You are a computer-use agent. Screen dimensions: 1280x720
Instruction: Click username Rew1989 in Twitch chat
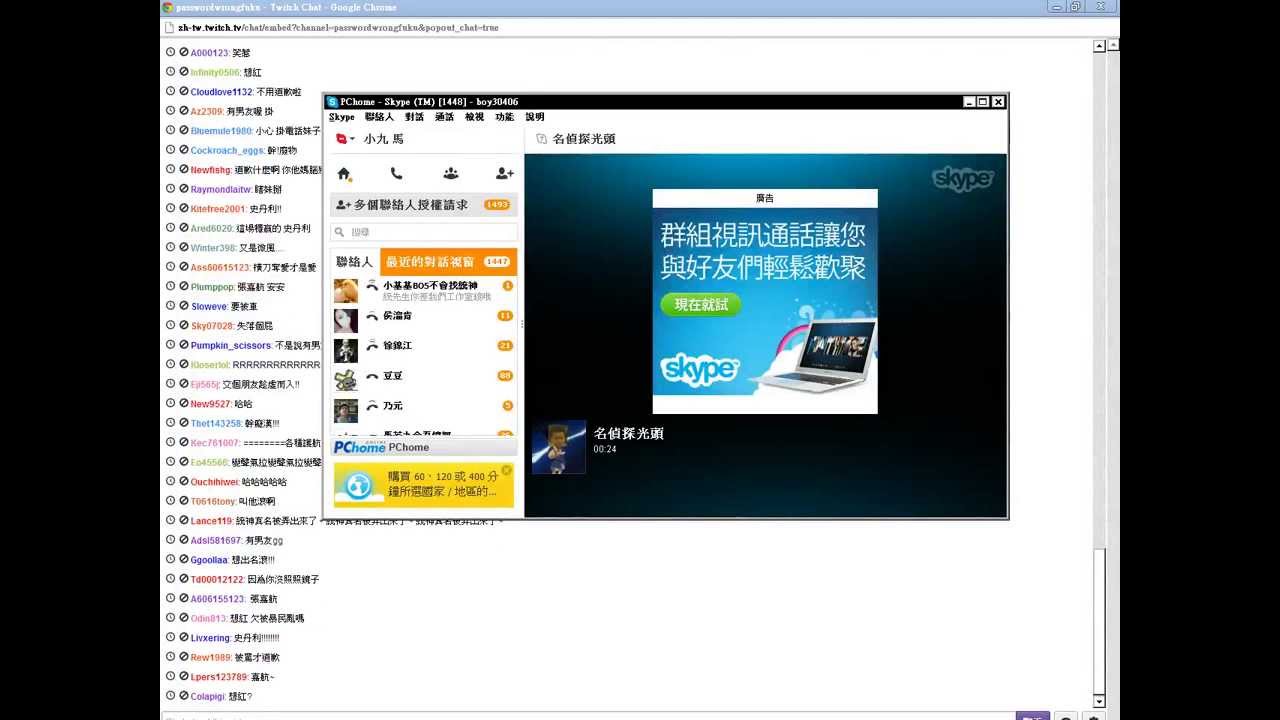click(x=211, y=658)
